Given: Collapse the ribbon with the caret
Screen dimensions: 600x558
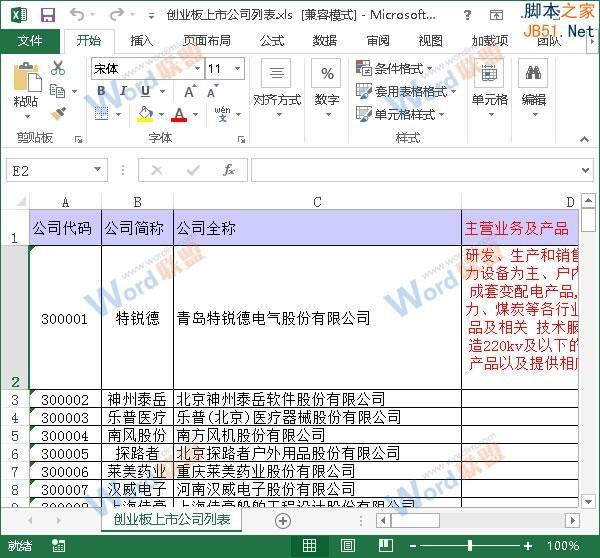Looking at the screenshot, I should point(584,139).
